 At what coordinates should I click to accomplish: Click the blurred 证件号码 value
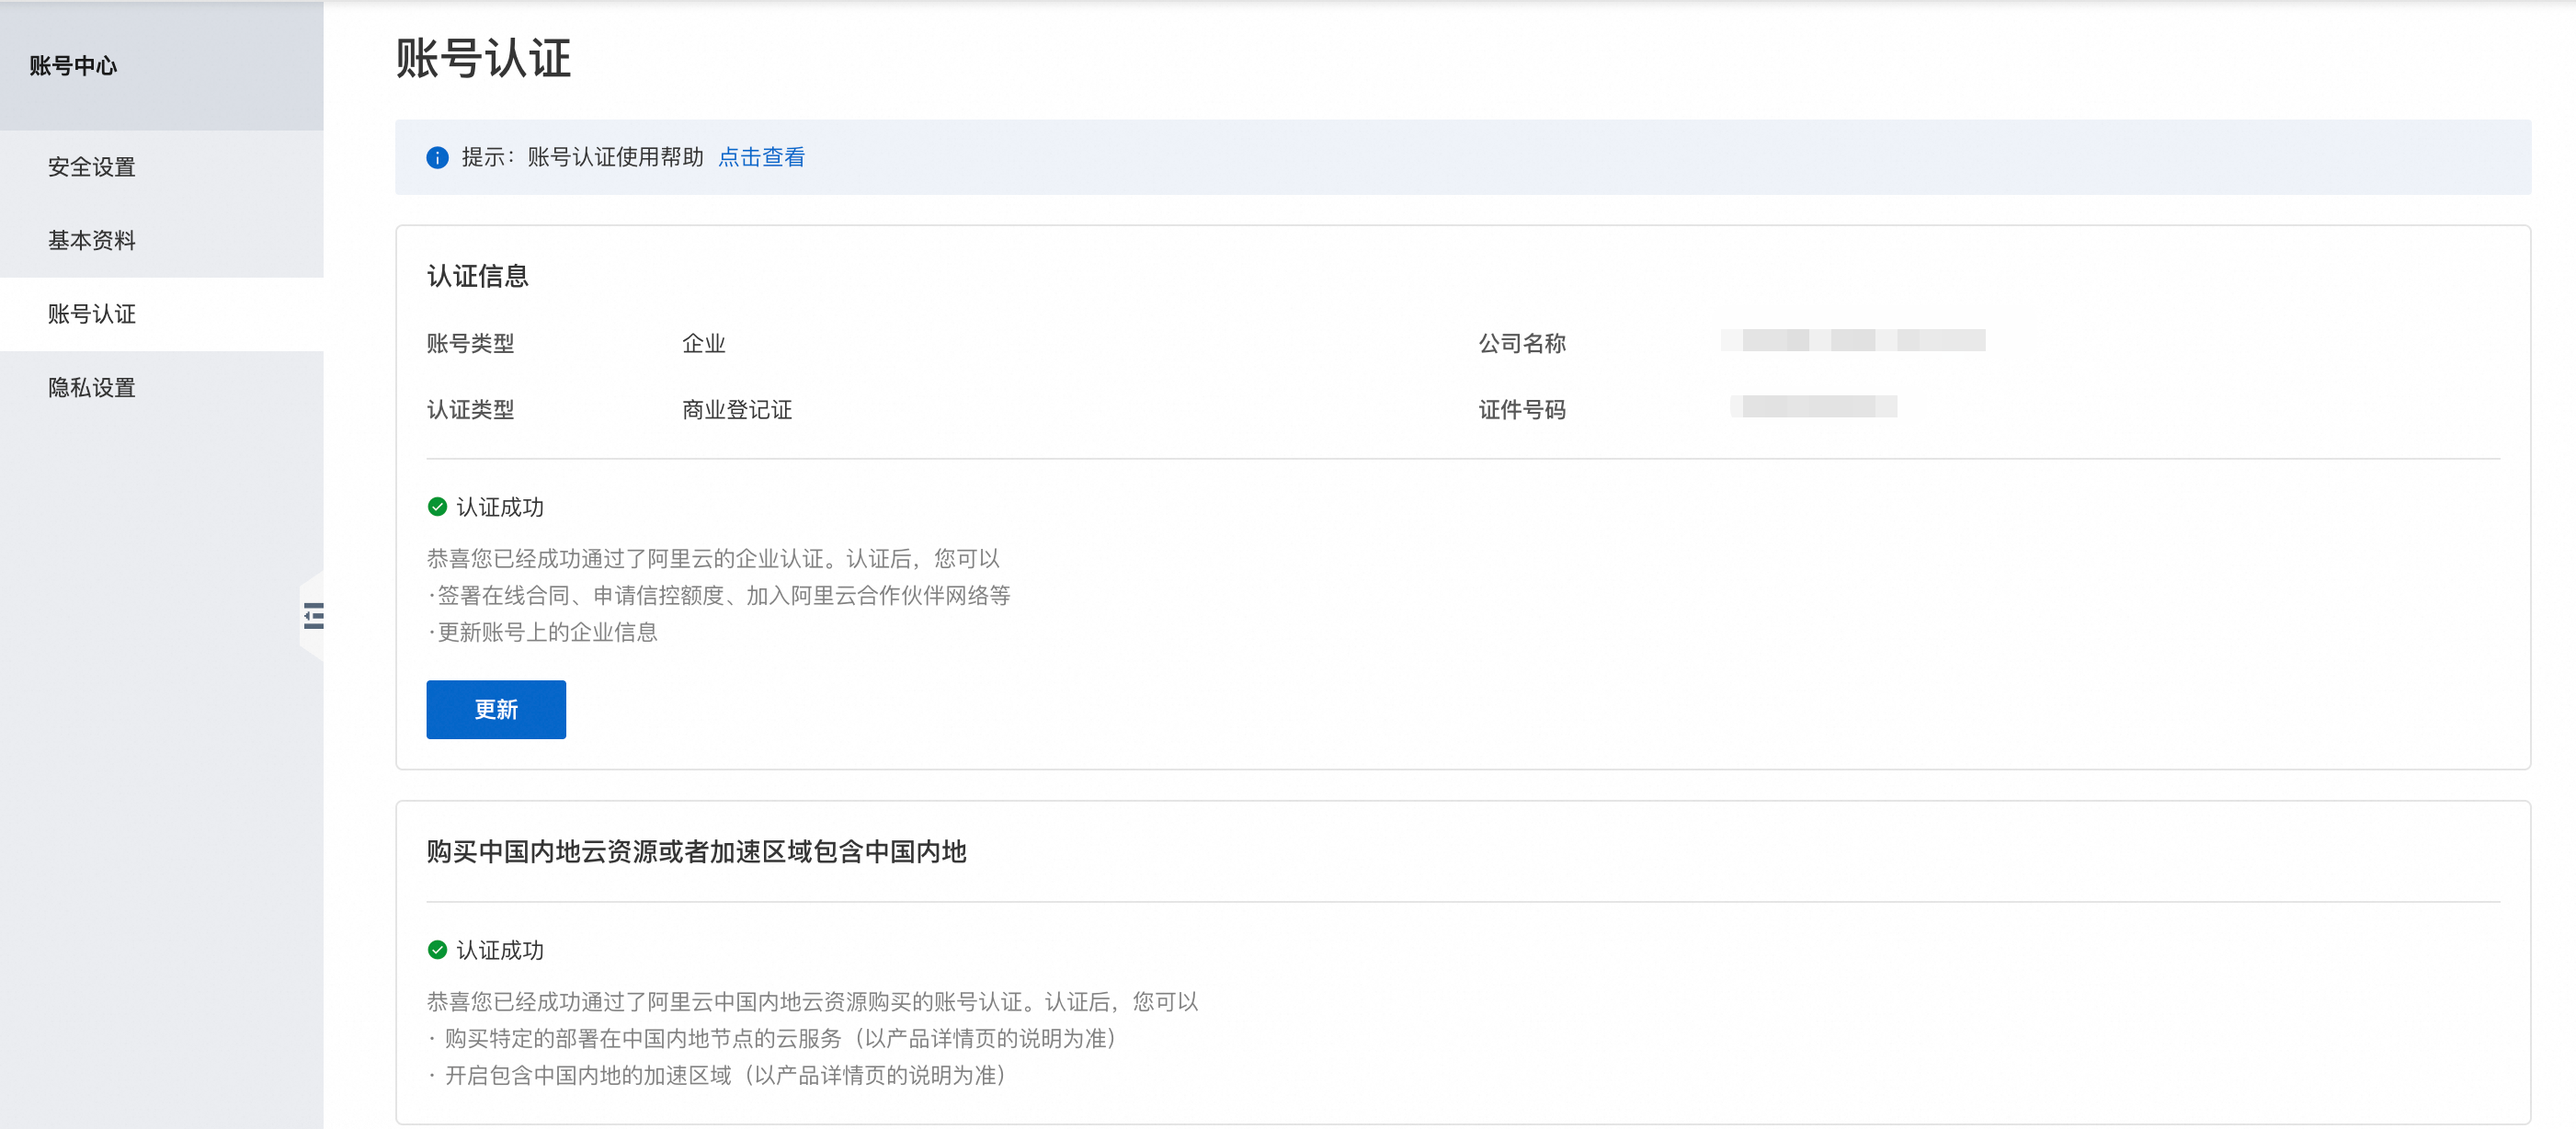point(1813,407)
